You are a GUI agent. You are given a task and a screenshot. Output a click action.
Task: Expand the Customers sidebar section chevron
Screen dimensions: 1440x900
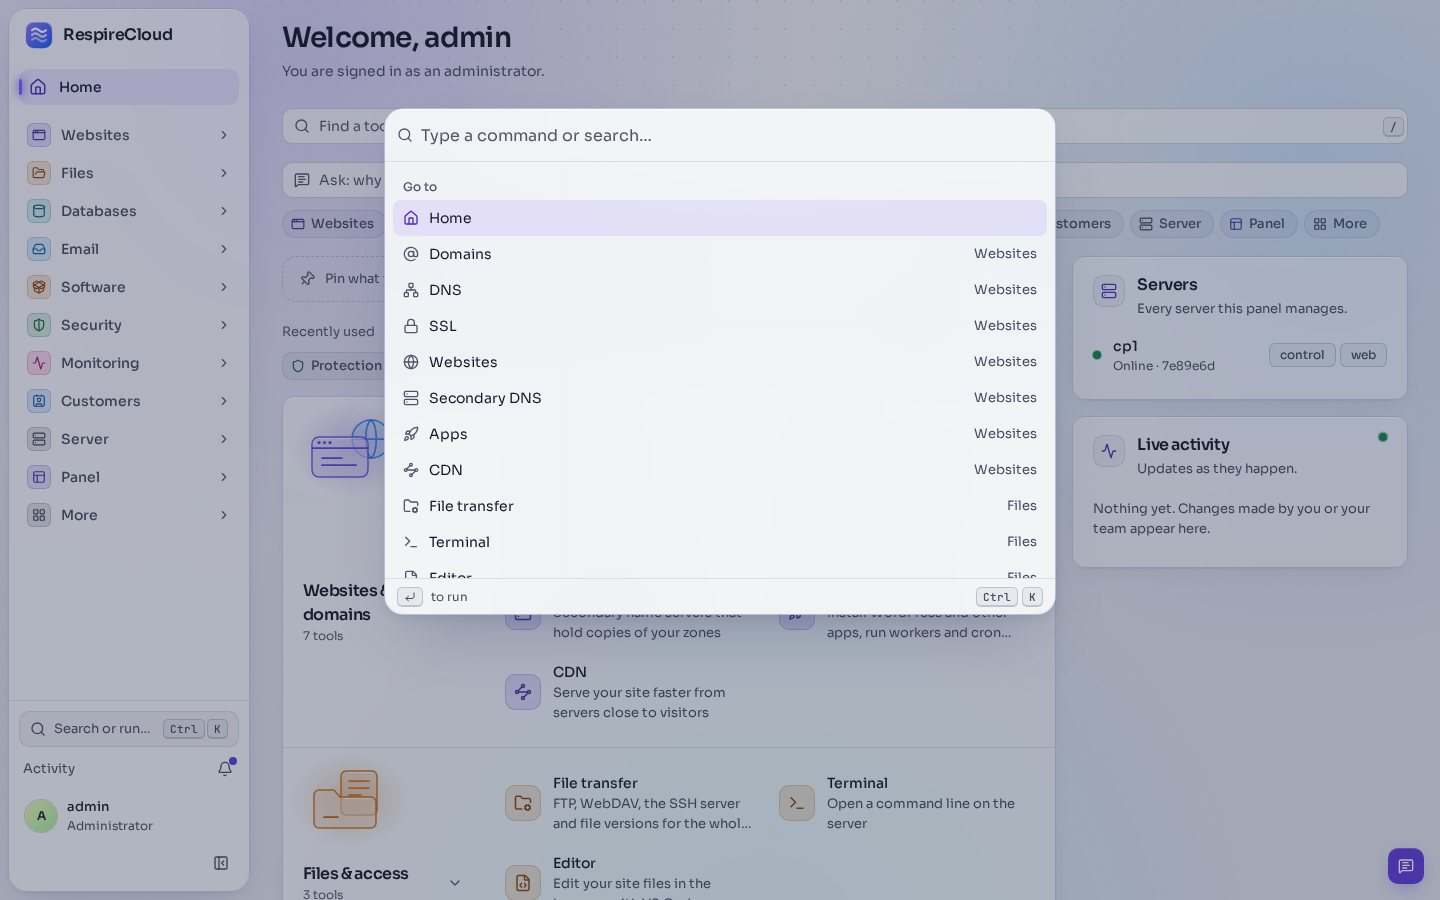[224, 401]
